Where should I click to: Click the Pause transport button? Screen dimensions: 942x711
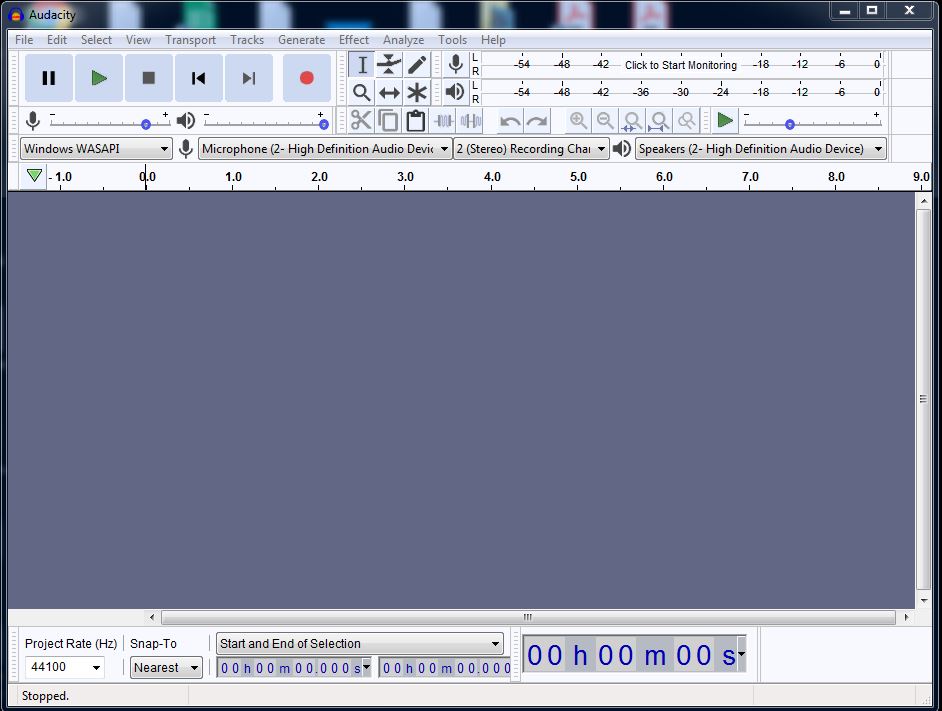[49, 78]
